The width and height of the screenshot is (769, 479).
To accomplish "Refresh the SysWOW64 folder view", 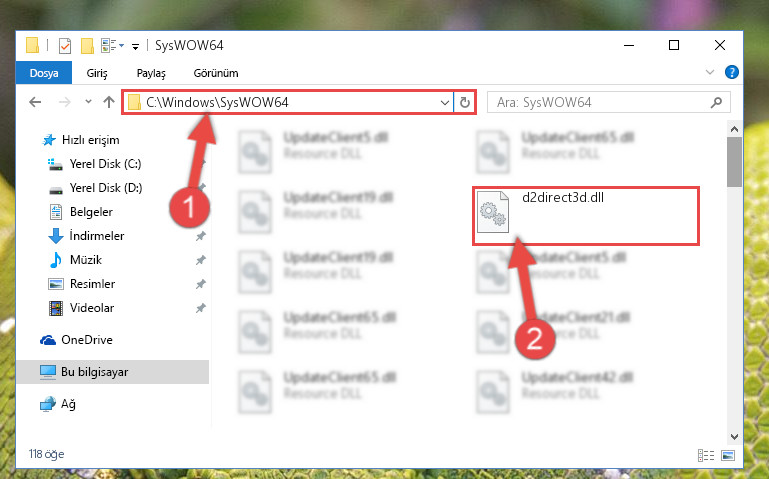I will coord(464,102).
